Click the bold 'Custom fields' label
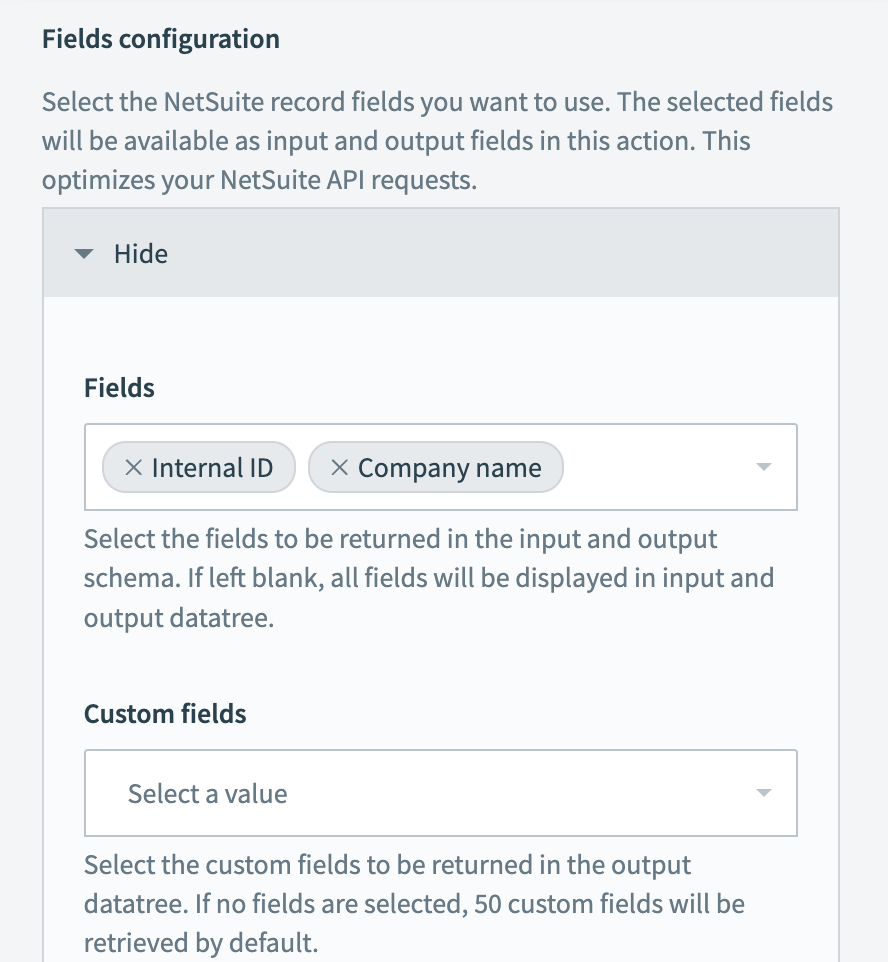 (x=165, y=714)
